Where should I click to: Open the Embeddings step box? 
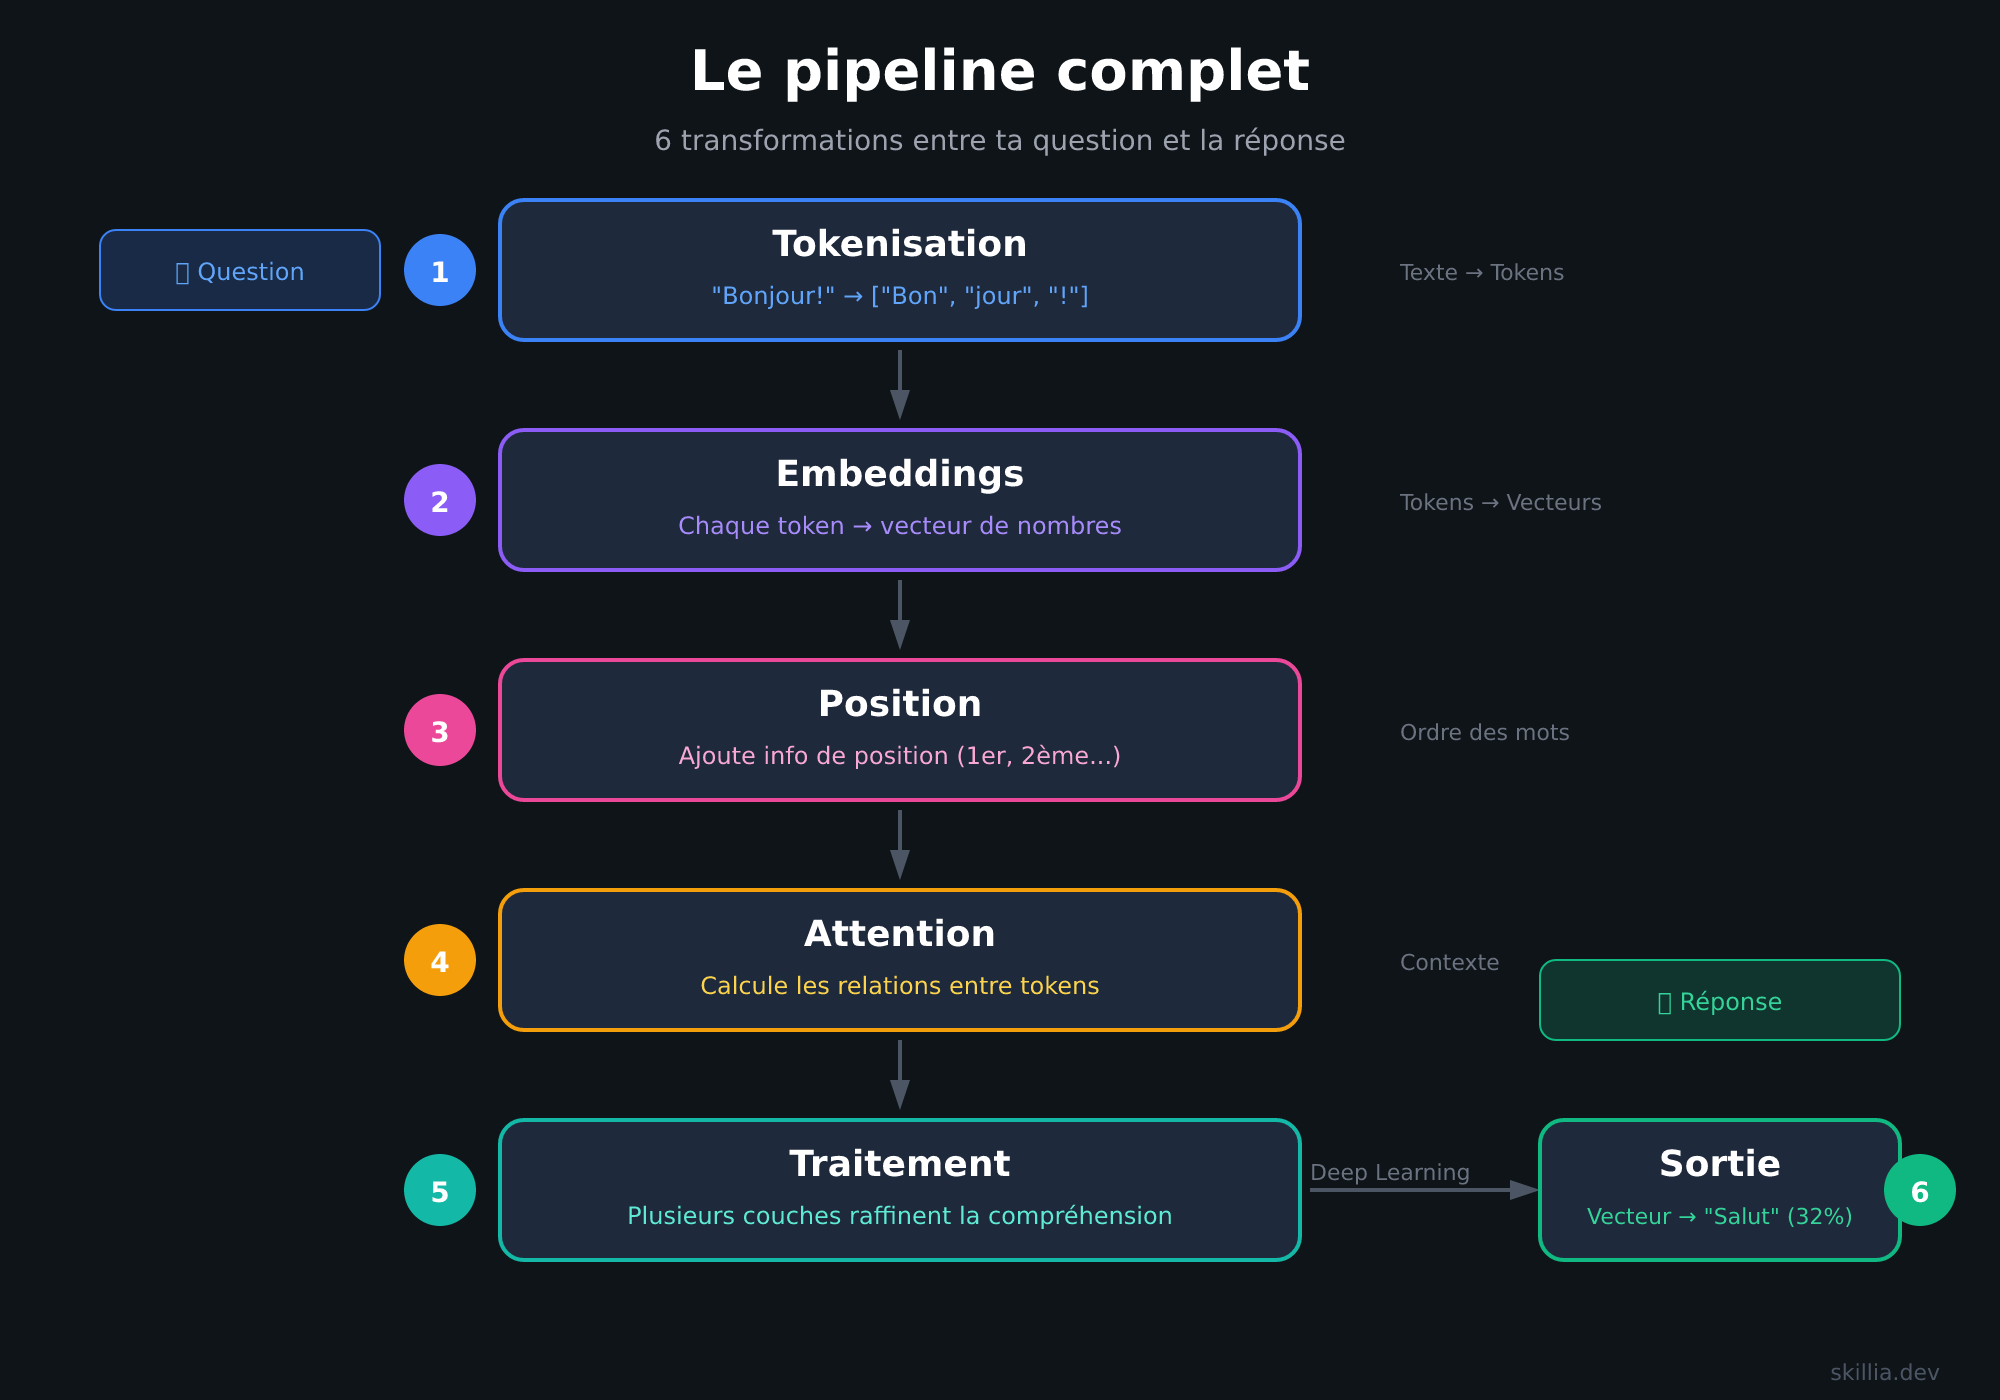tap(900, 500)
